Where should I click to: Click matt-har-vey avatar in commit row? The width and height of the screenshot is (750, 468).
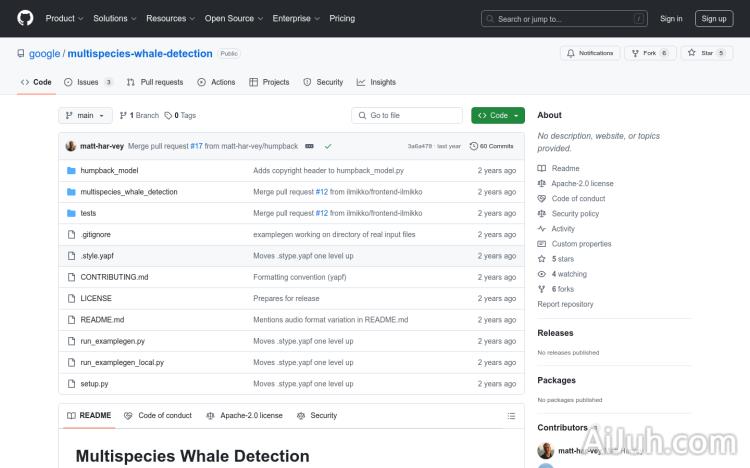pos(71,146)
